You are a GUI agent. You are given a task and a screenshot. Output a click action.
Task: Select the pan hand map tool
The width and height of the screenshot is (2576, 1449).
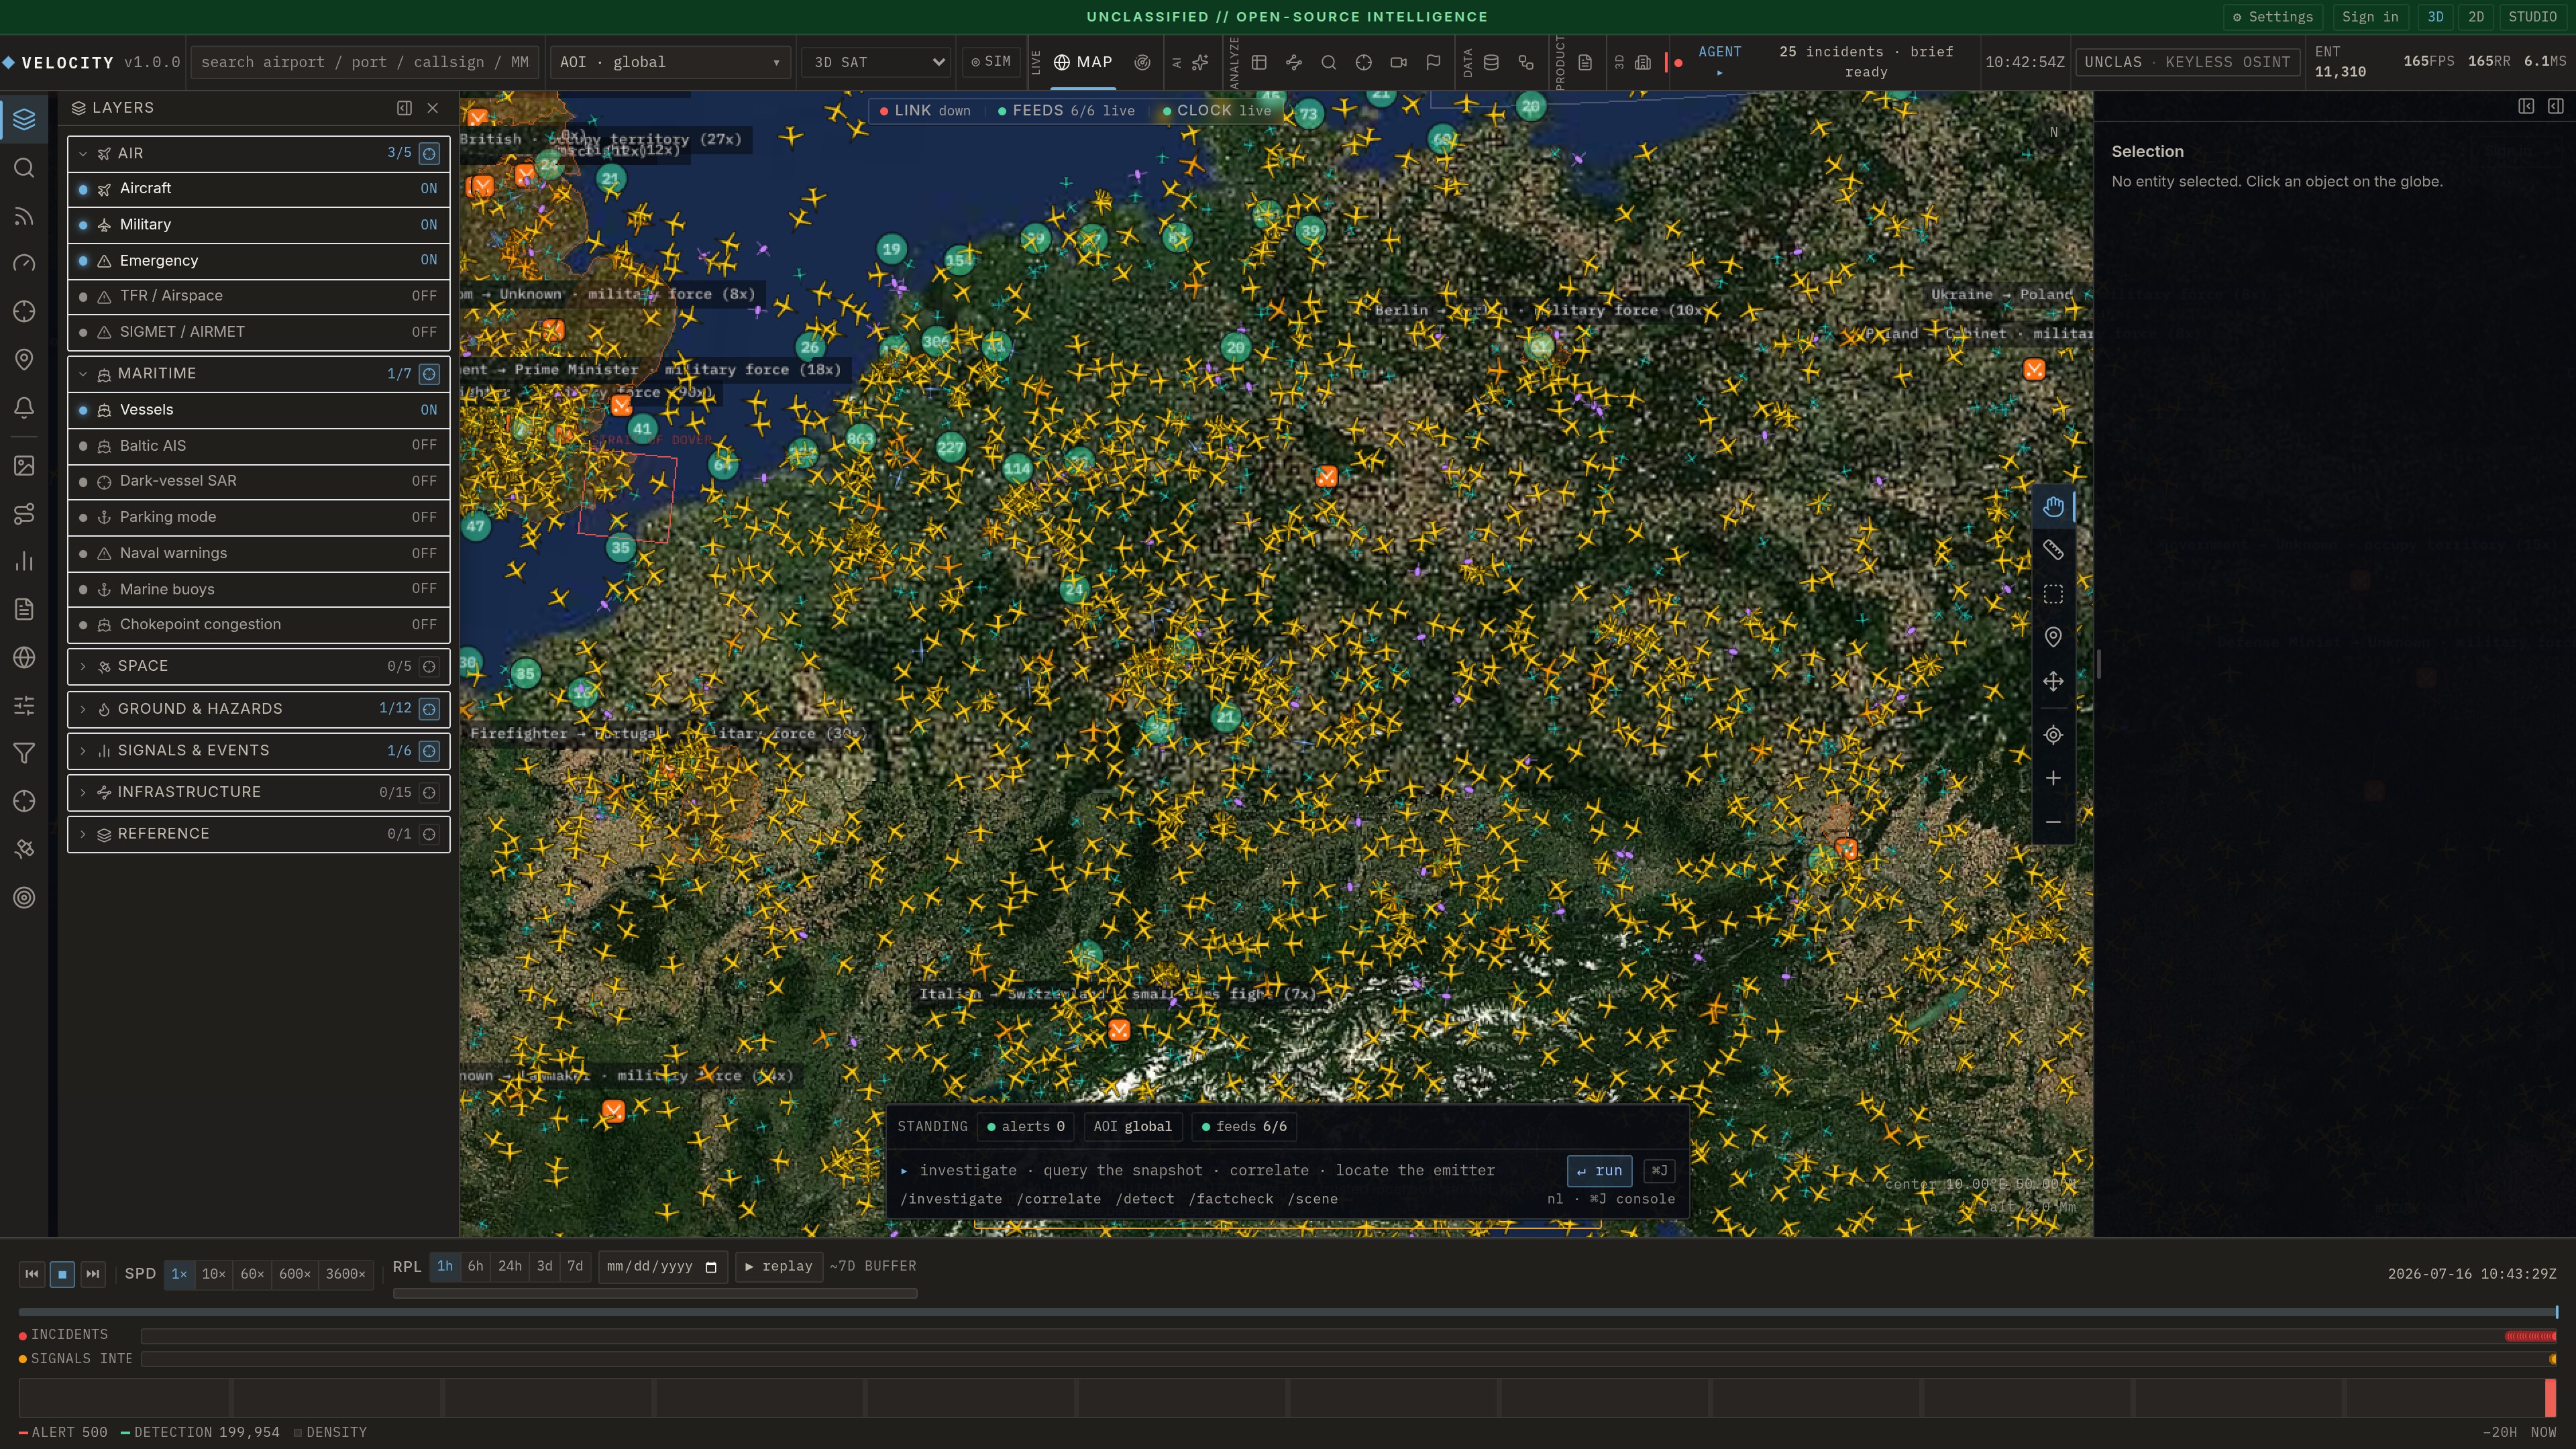click(x=2053, y=507)
